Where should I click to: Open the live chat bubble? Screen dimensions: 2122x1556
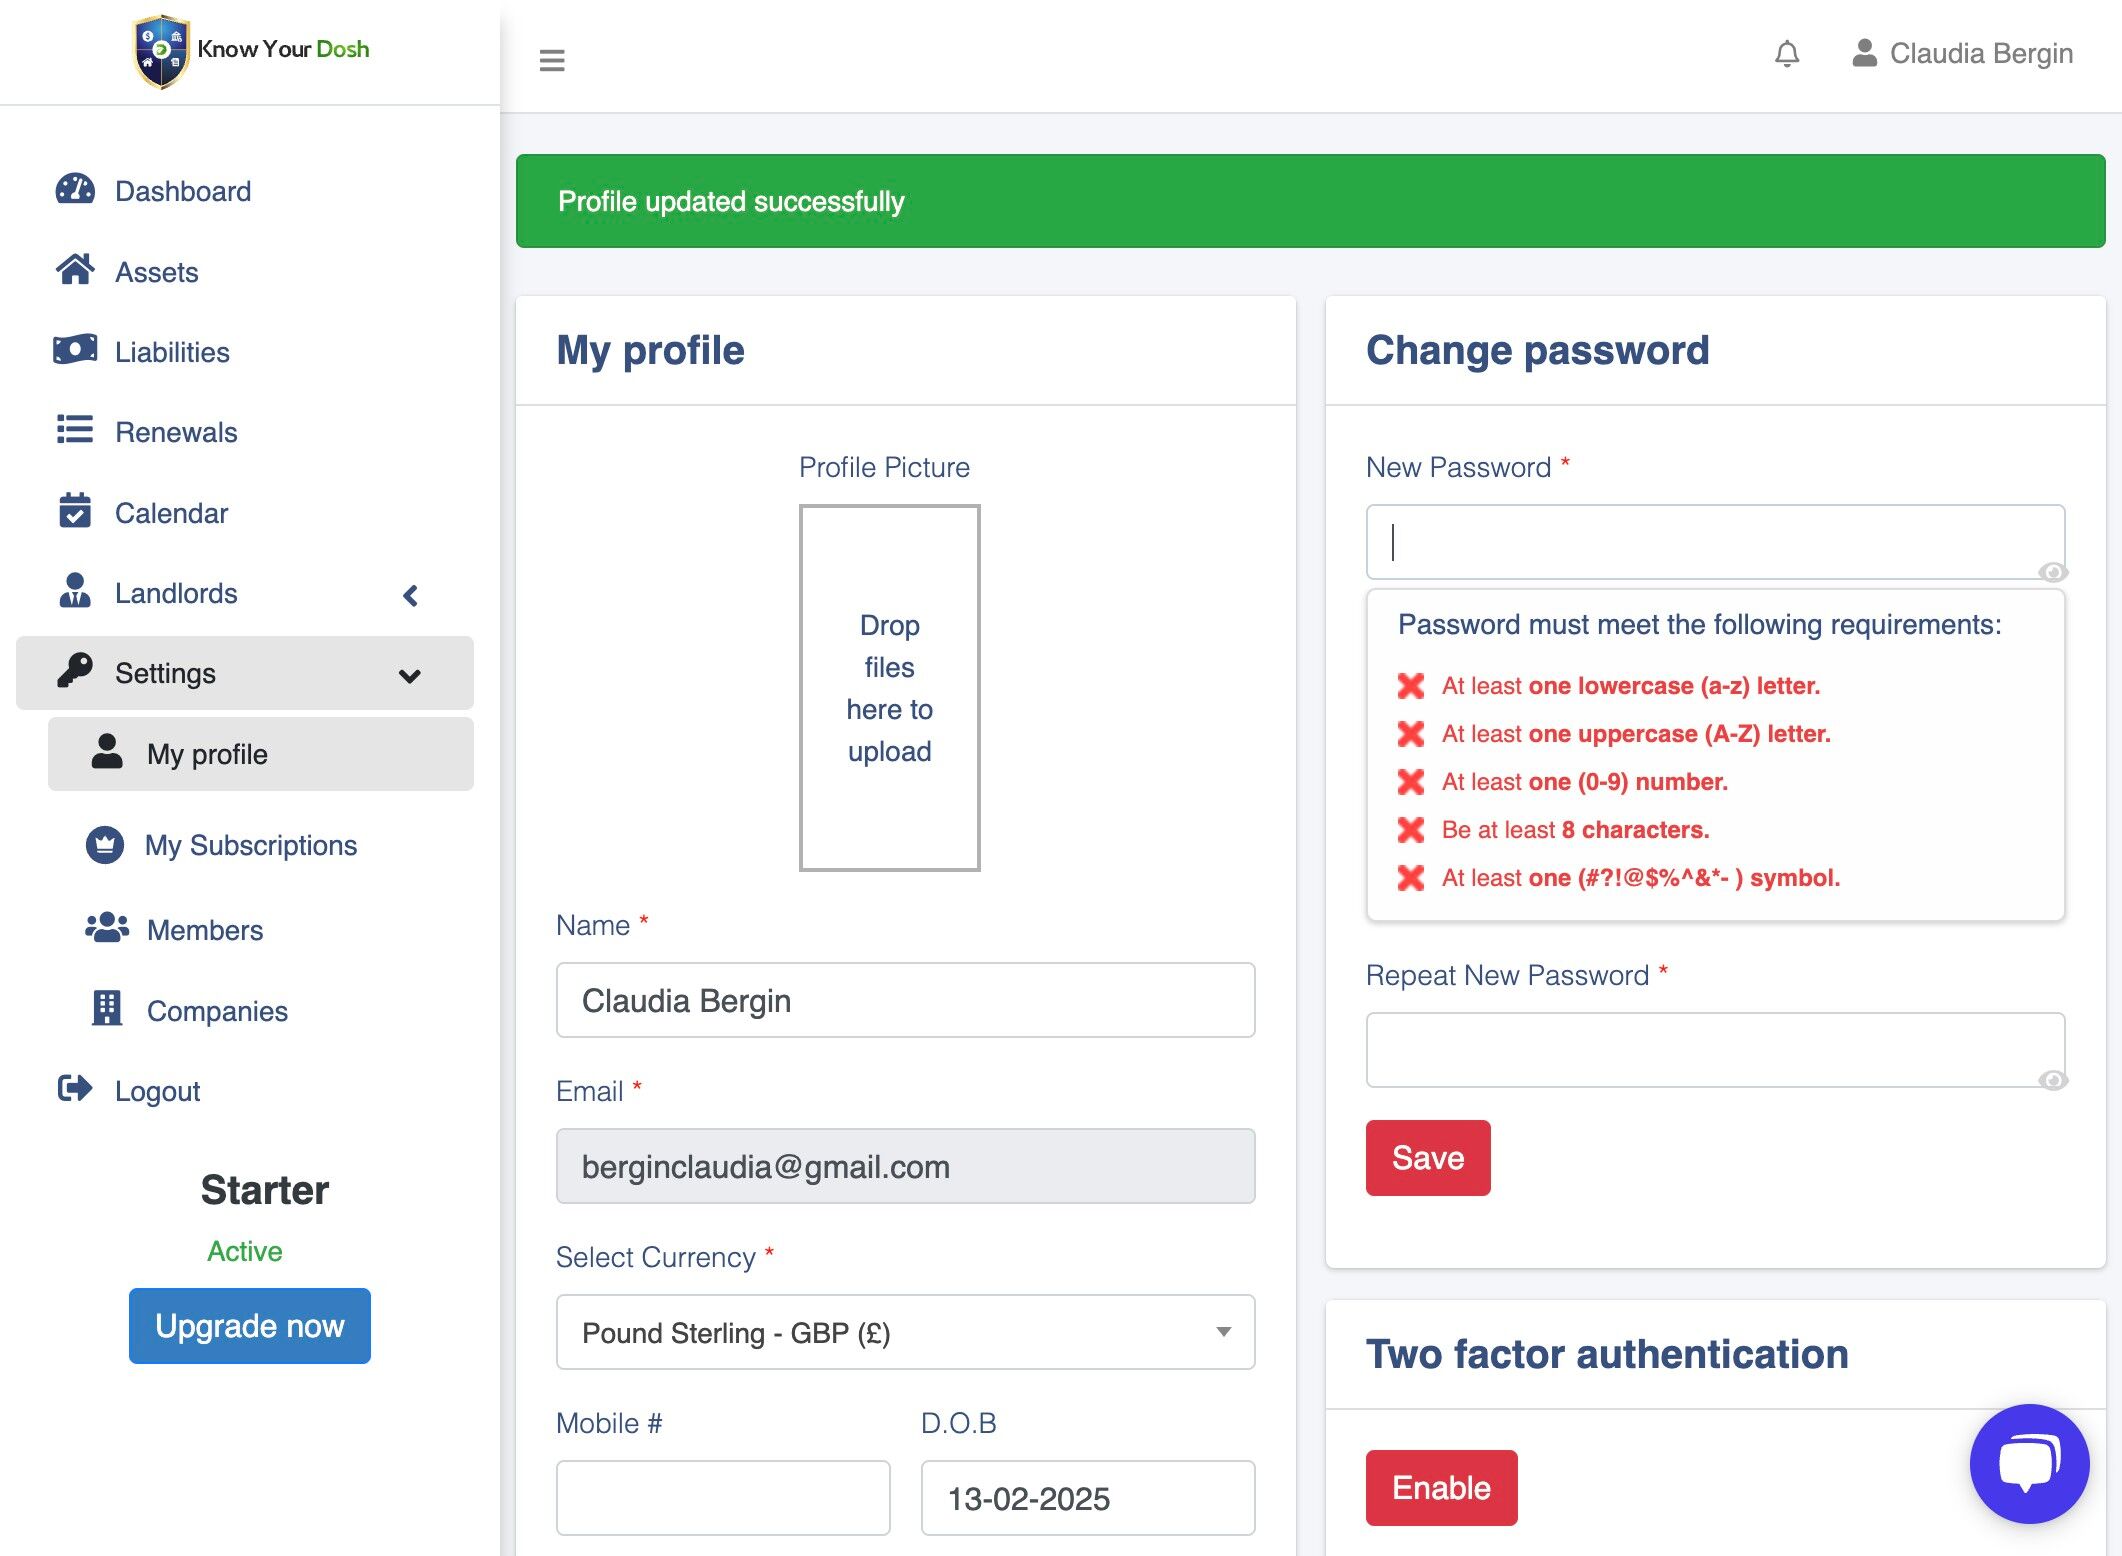2029,1463
